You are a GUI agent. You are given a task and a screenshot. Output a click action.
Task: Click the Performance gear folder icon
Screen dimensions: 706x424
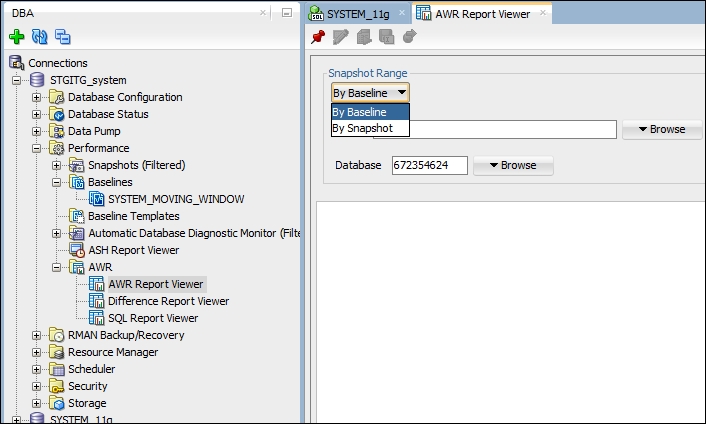pyautogui.click(x=57, y=148)
